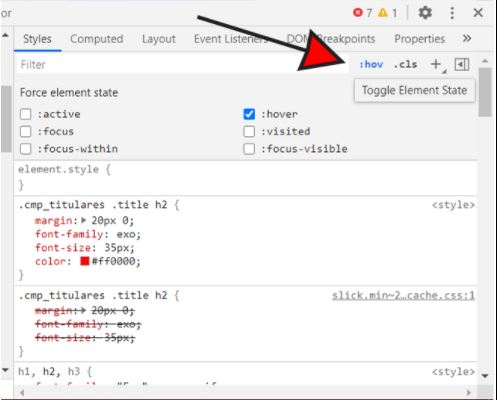Image resolution: width=497 pixels, height=400 pixels.
Task: Click the left pane scroll-down arrow
Action: [6, 370]
